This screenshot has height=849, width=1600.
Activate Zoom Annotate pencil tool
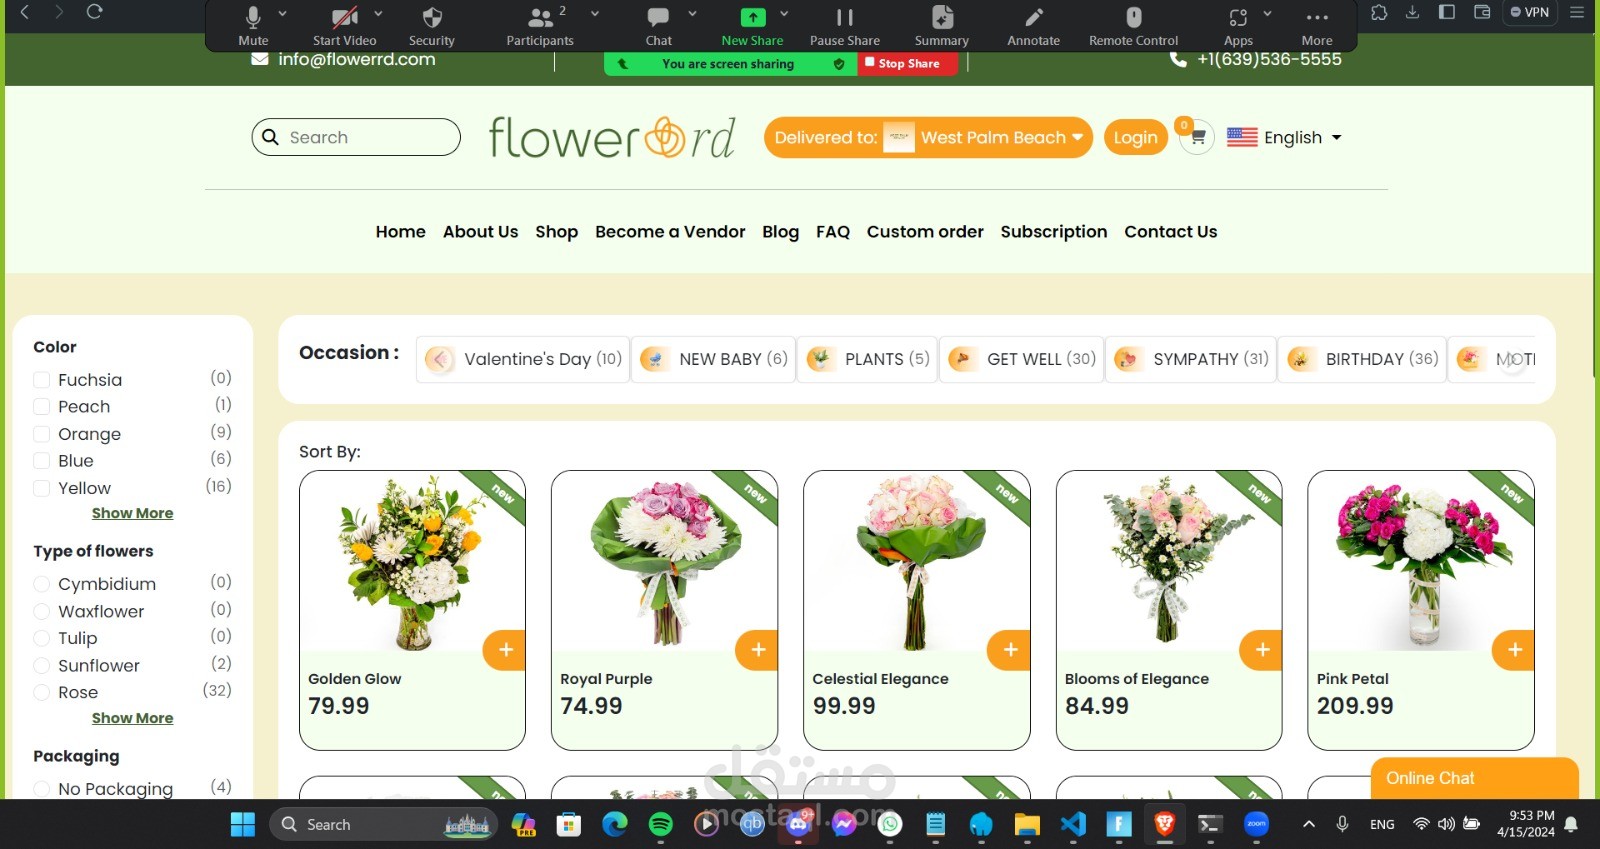click(1033, 25)
